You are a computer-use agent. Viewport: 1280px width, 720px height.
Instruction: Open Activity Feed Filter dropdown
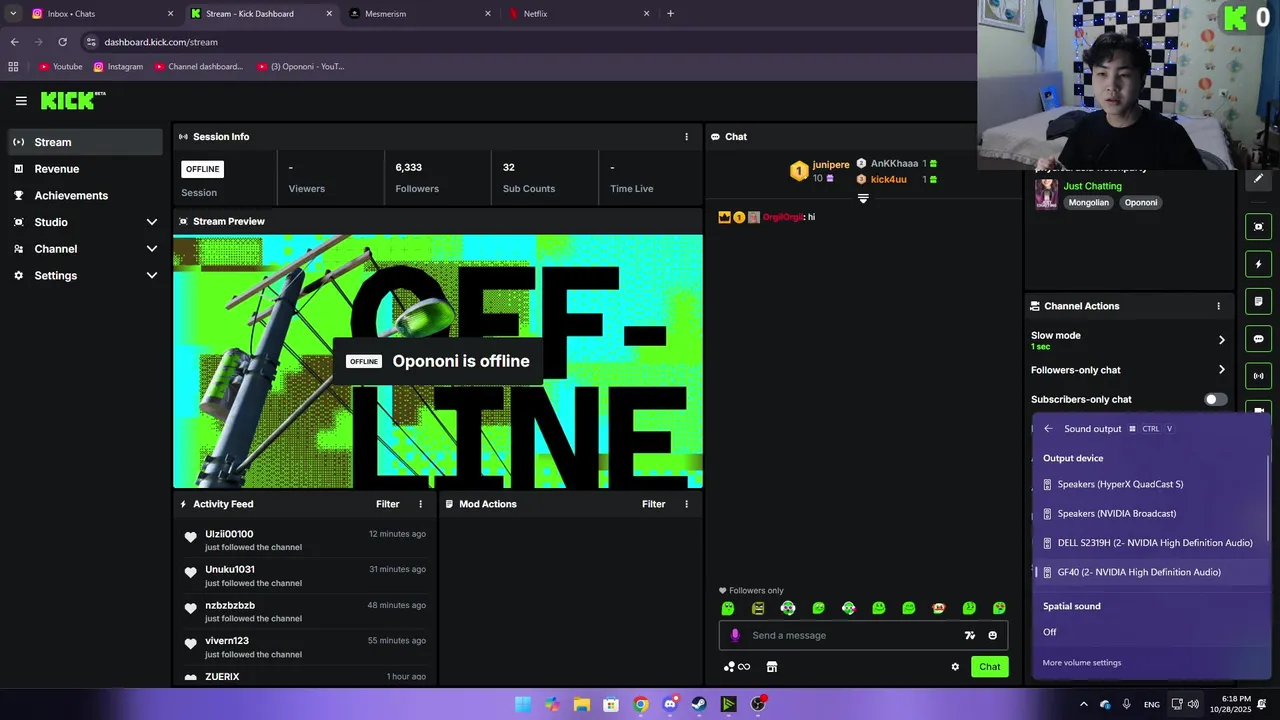(x=388, y=504)
